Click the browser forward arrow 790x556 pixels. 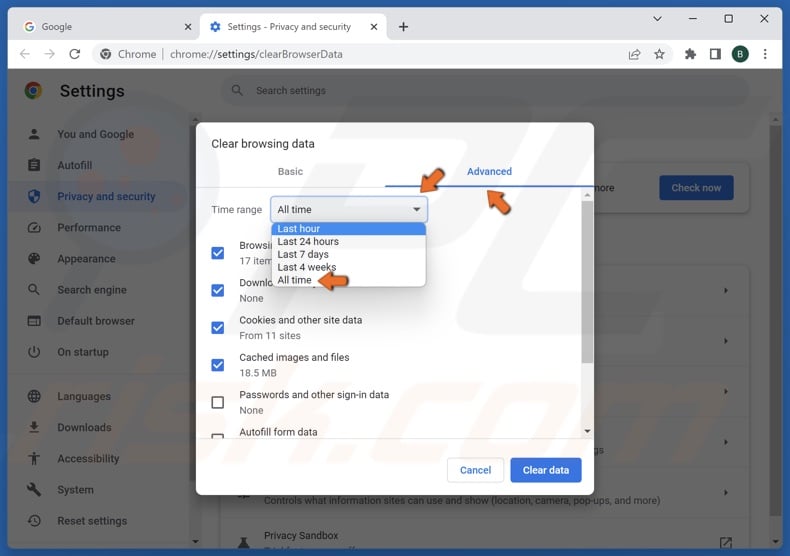(x=49, y=54)
